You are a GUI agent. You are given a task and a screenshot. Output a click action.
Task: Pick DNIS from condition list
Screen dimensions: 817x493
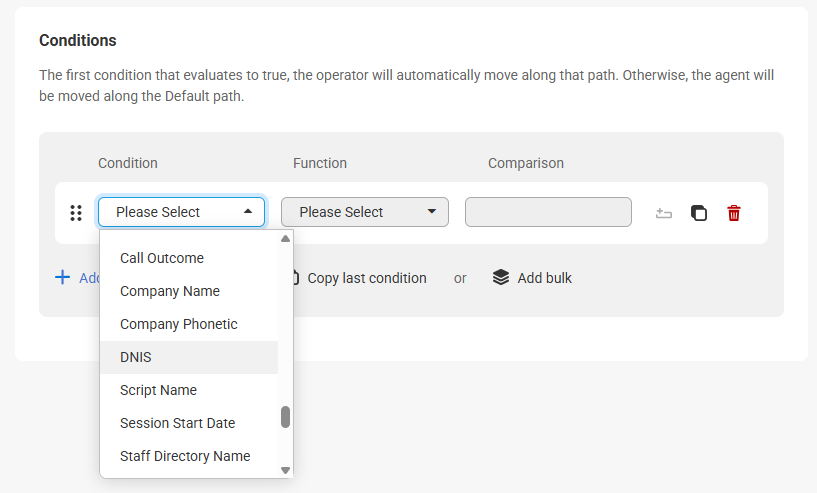[136, 357]
